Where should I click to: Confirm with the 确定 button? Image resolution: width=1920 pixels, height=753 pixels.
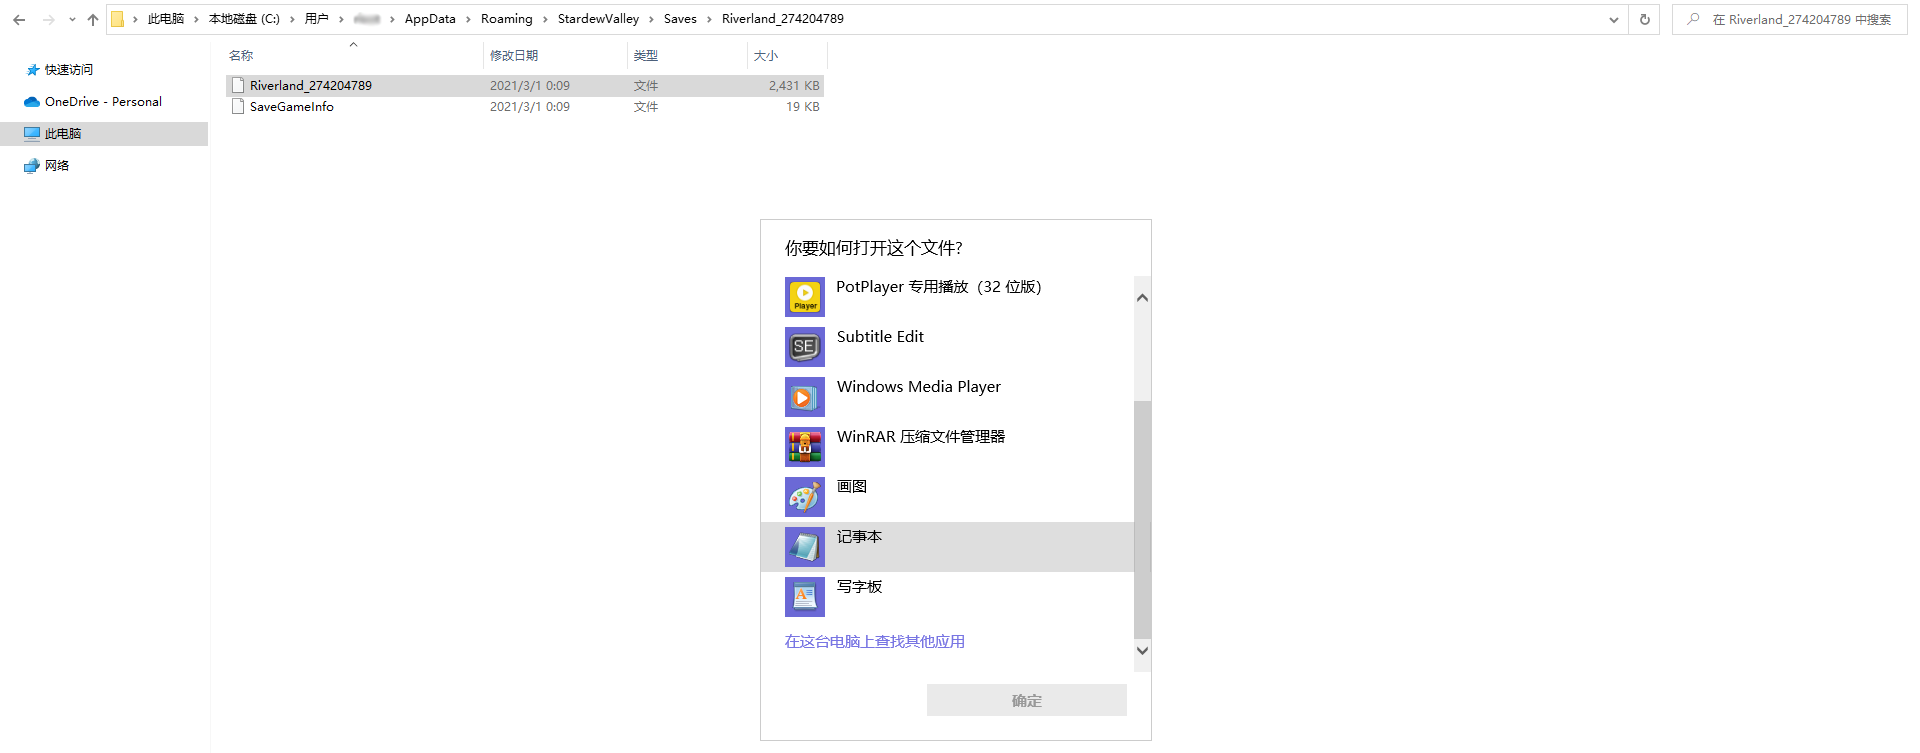(x=1027, y=700)
